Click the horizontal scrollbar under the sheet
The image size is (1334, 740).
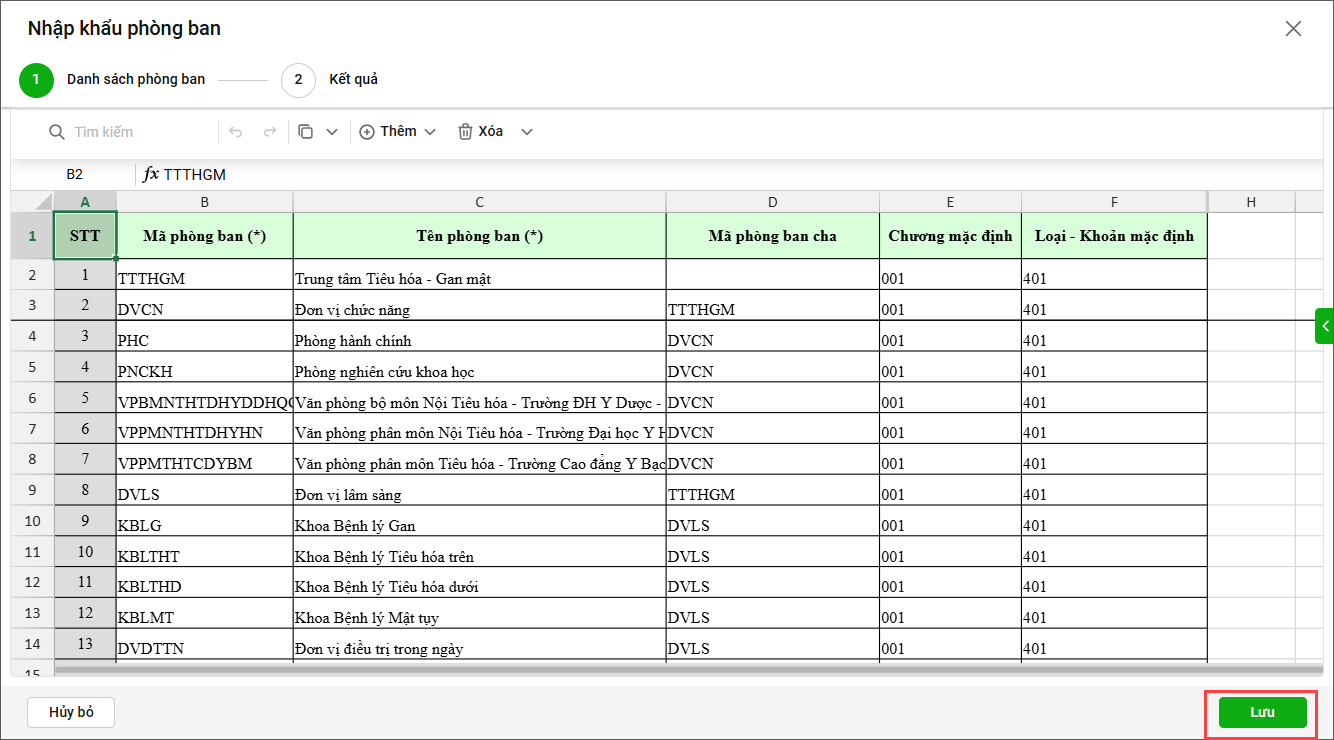[600, 666]
